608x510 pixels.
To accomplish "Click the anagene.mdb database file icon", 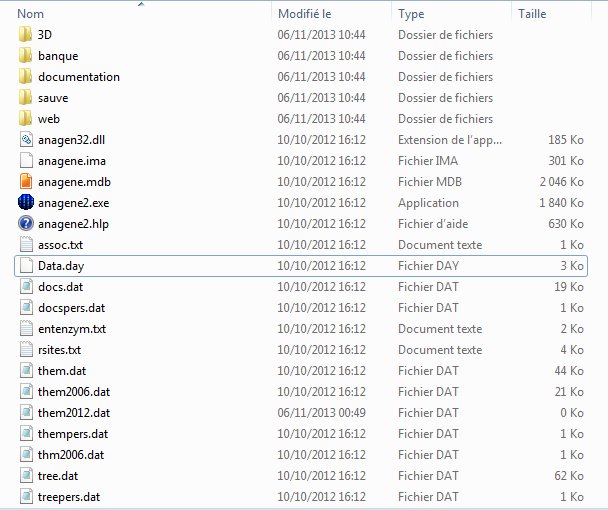I will coord(26,182).
